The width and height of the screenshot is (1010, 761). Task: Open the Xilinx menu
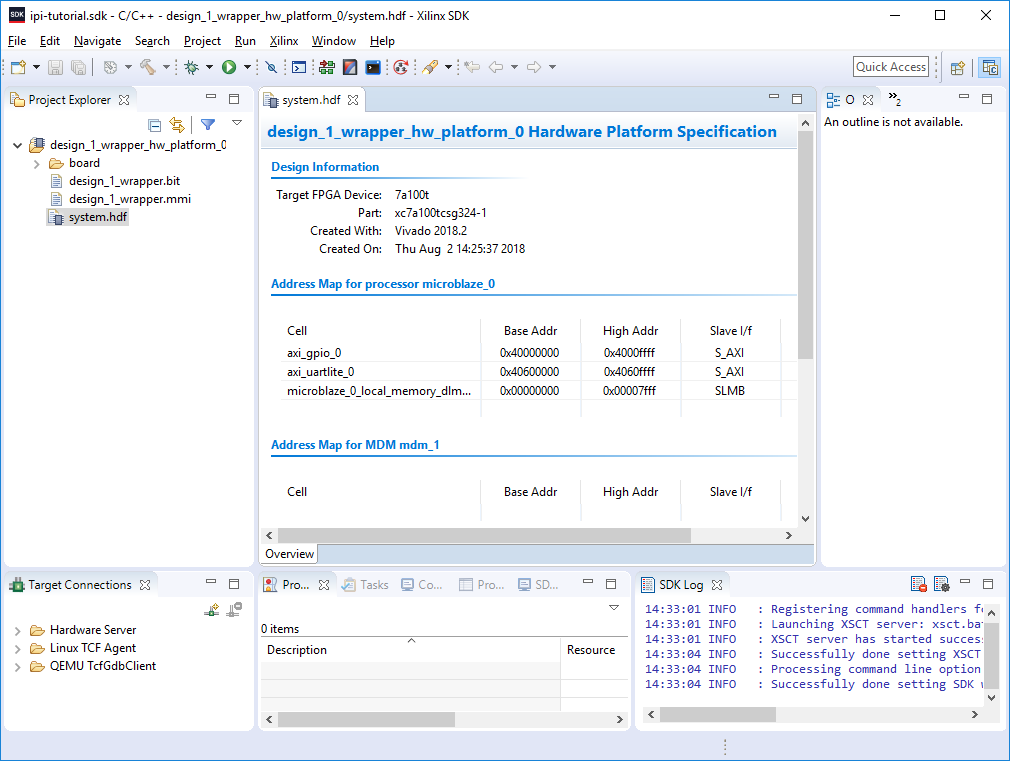(x=284, y=41)
